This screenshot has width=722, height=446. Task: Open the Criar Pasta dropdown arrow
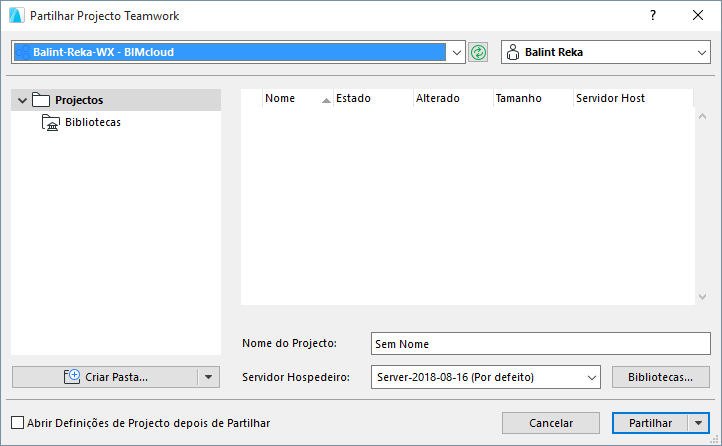pos(209,377)
